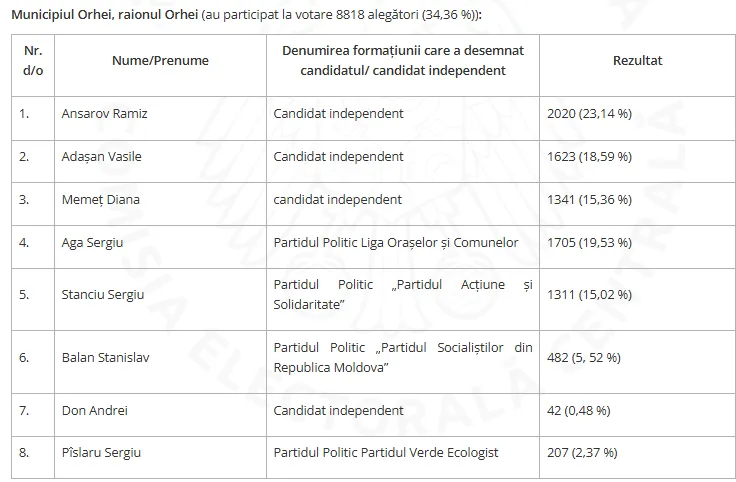Select the 'Nr. d/o' header cell
The height and width of the screenshot is (482, 736).
[33, 61]
